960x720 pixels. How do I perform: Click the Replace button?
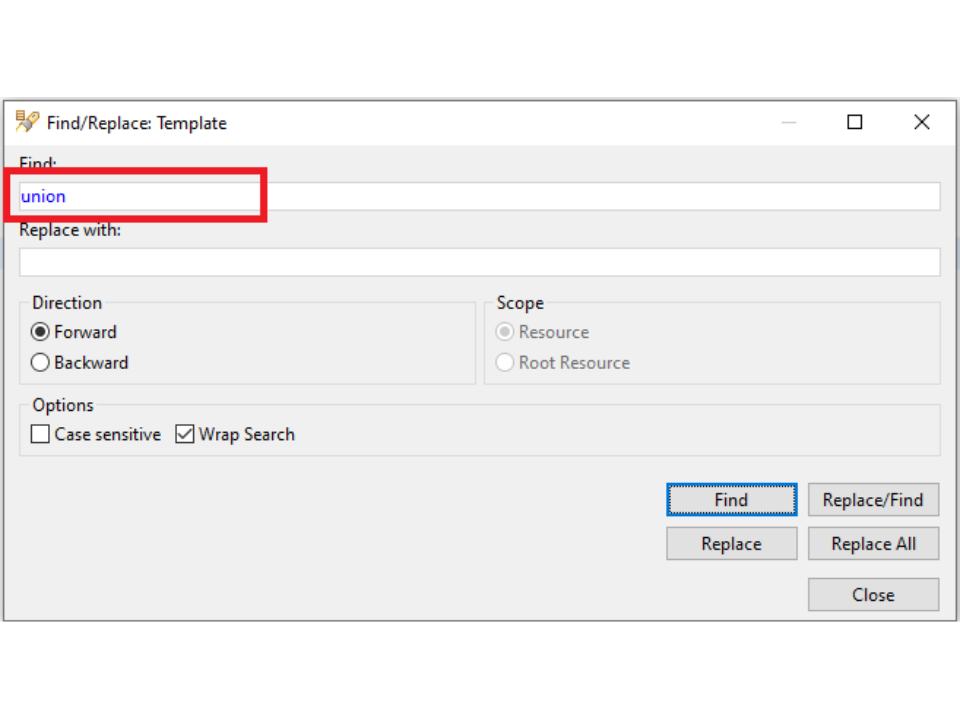731,544
